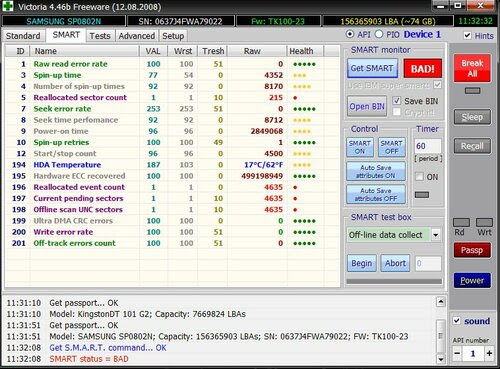Select the Ultra DMA CRC errors row
500x369 pixels.
coord(173,221)
